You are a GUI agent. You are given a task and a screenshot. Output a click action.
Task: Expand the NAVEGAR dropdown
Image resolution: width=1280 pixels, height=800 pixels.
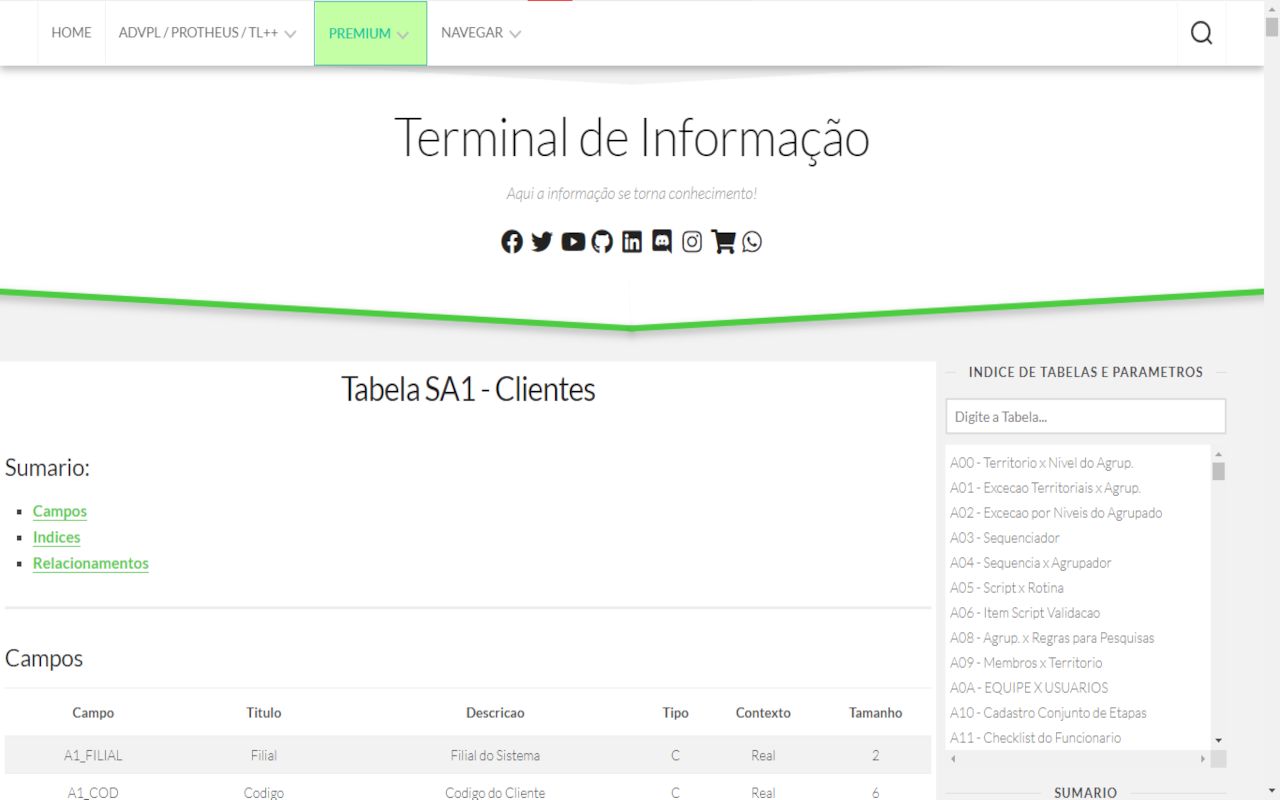coord(472,33)
